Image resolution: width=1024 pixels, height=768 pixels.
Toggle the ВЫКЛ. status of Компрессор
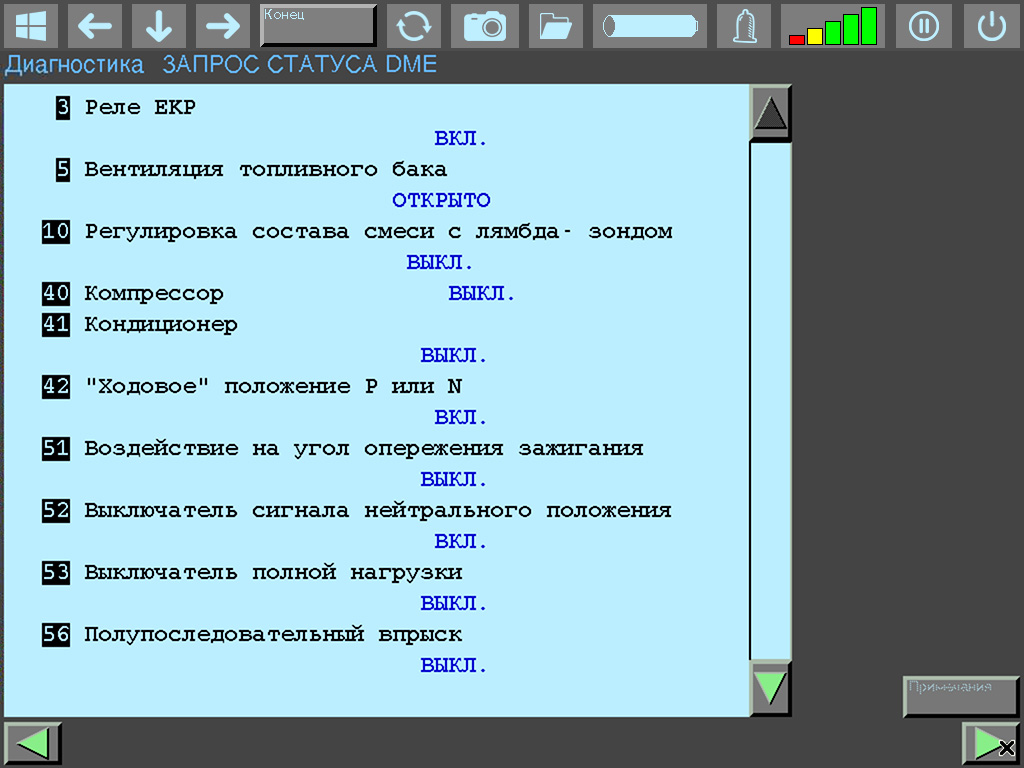(x=482, y=293)
